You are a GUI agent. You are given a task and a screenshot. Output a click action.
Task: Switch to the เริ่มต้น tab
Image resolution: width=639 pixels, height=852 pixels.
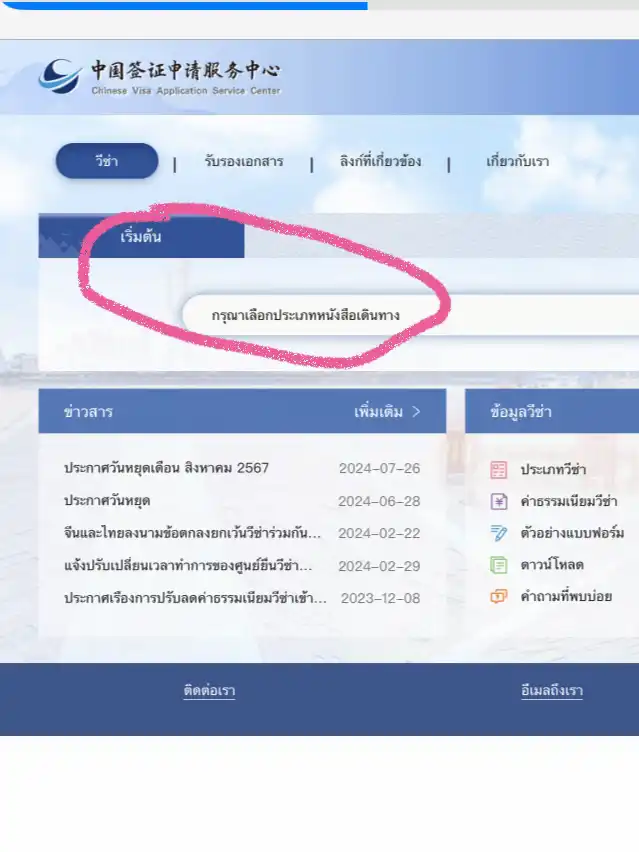141,238
